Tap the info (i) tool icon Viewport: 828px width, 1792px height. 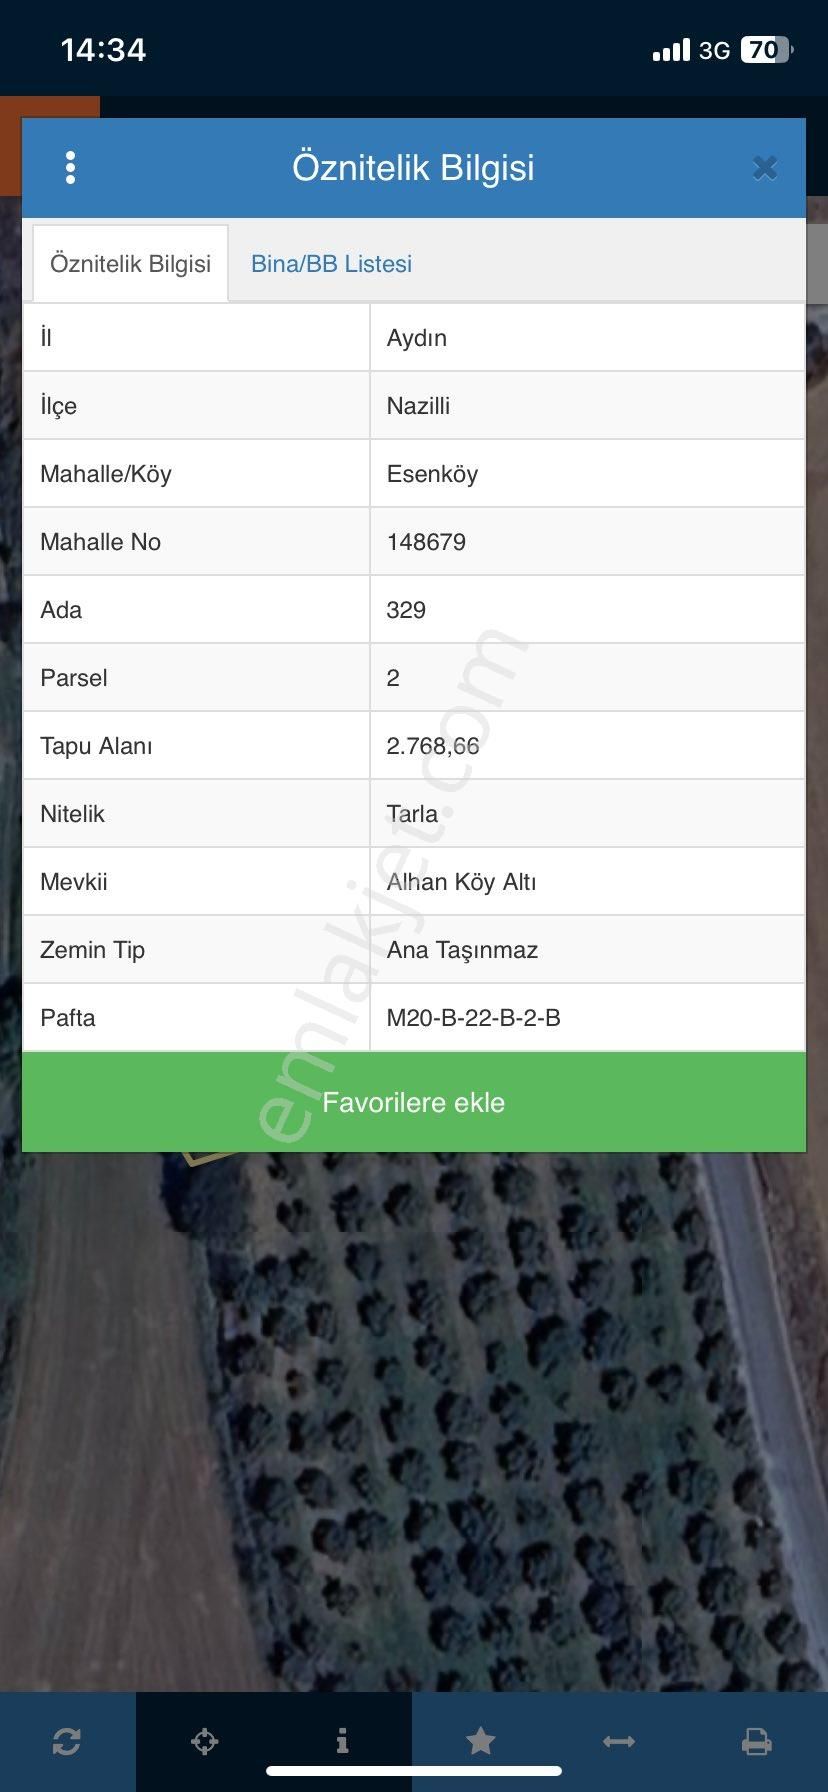342,1741
